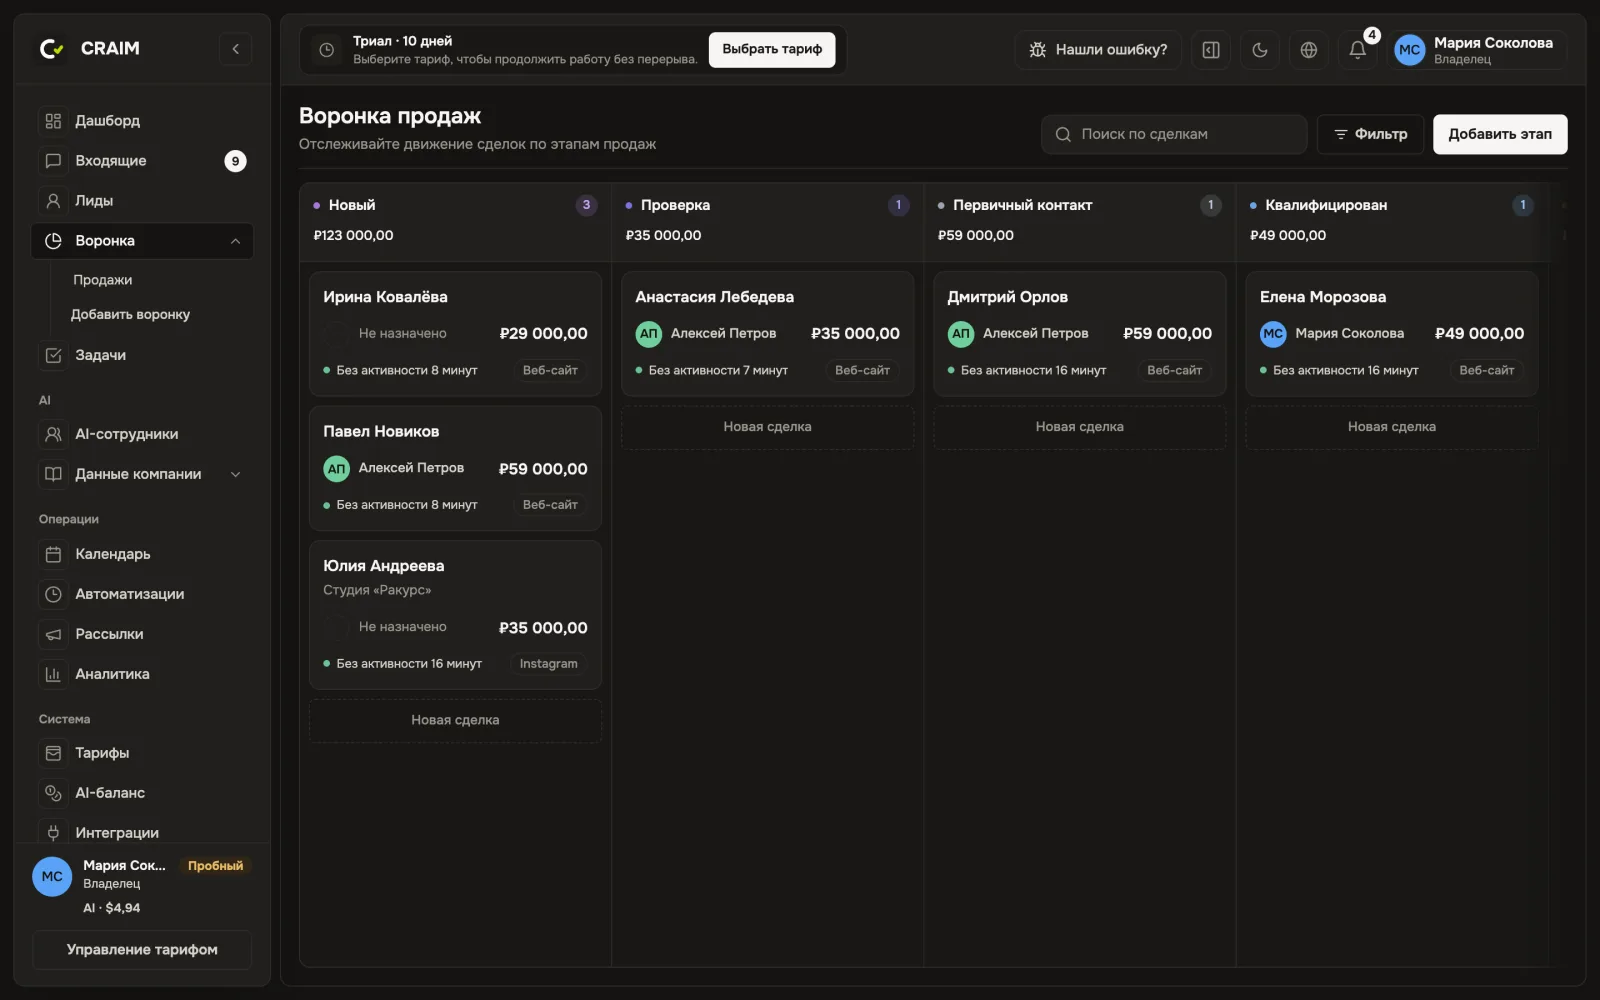Click Новая сделка under Новый column
The image size is (1600, 1000).
(x=455, y=720)
